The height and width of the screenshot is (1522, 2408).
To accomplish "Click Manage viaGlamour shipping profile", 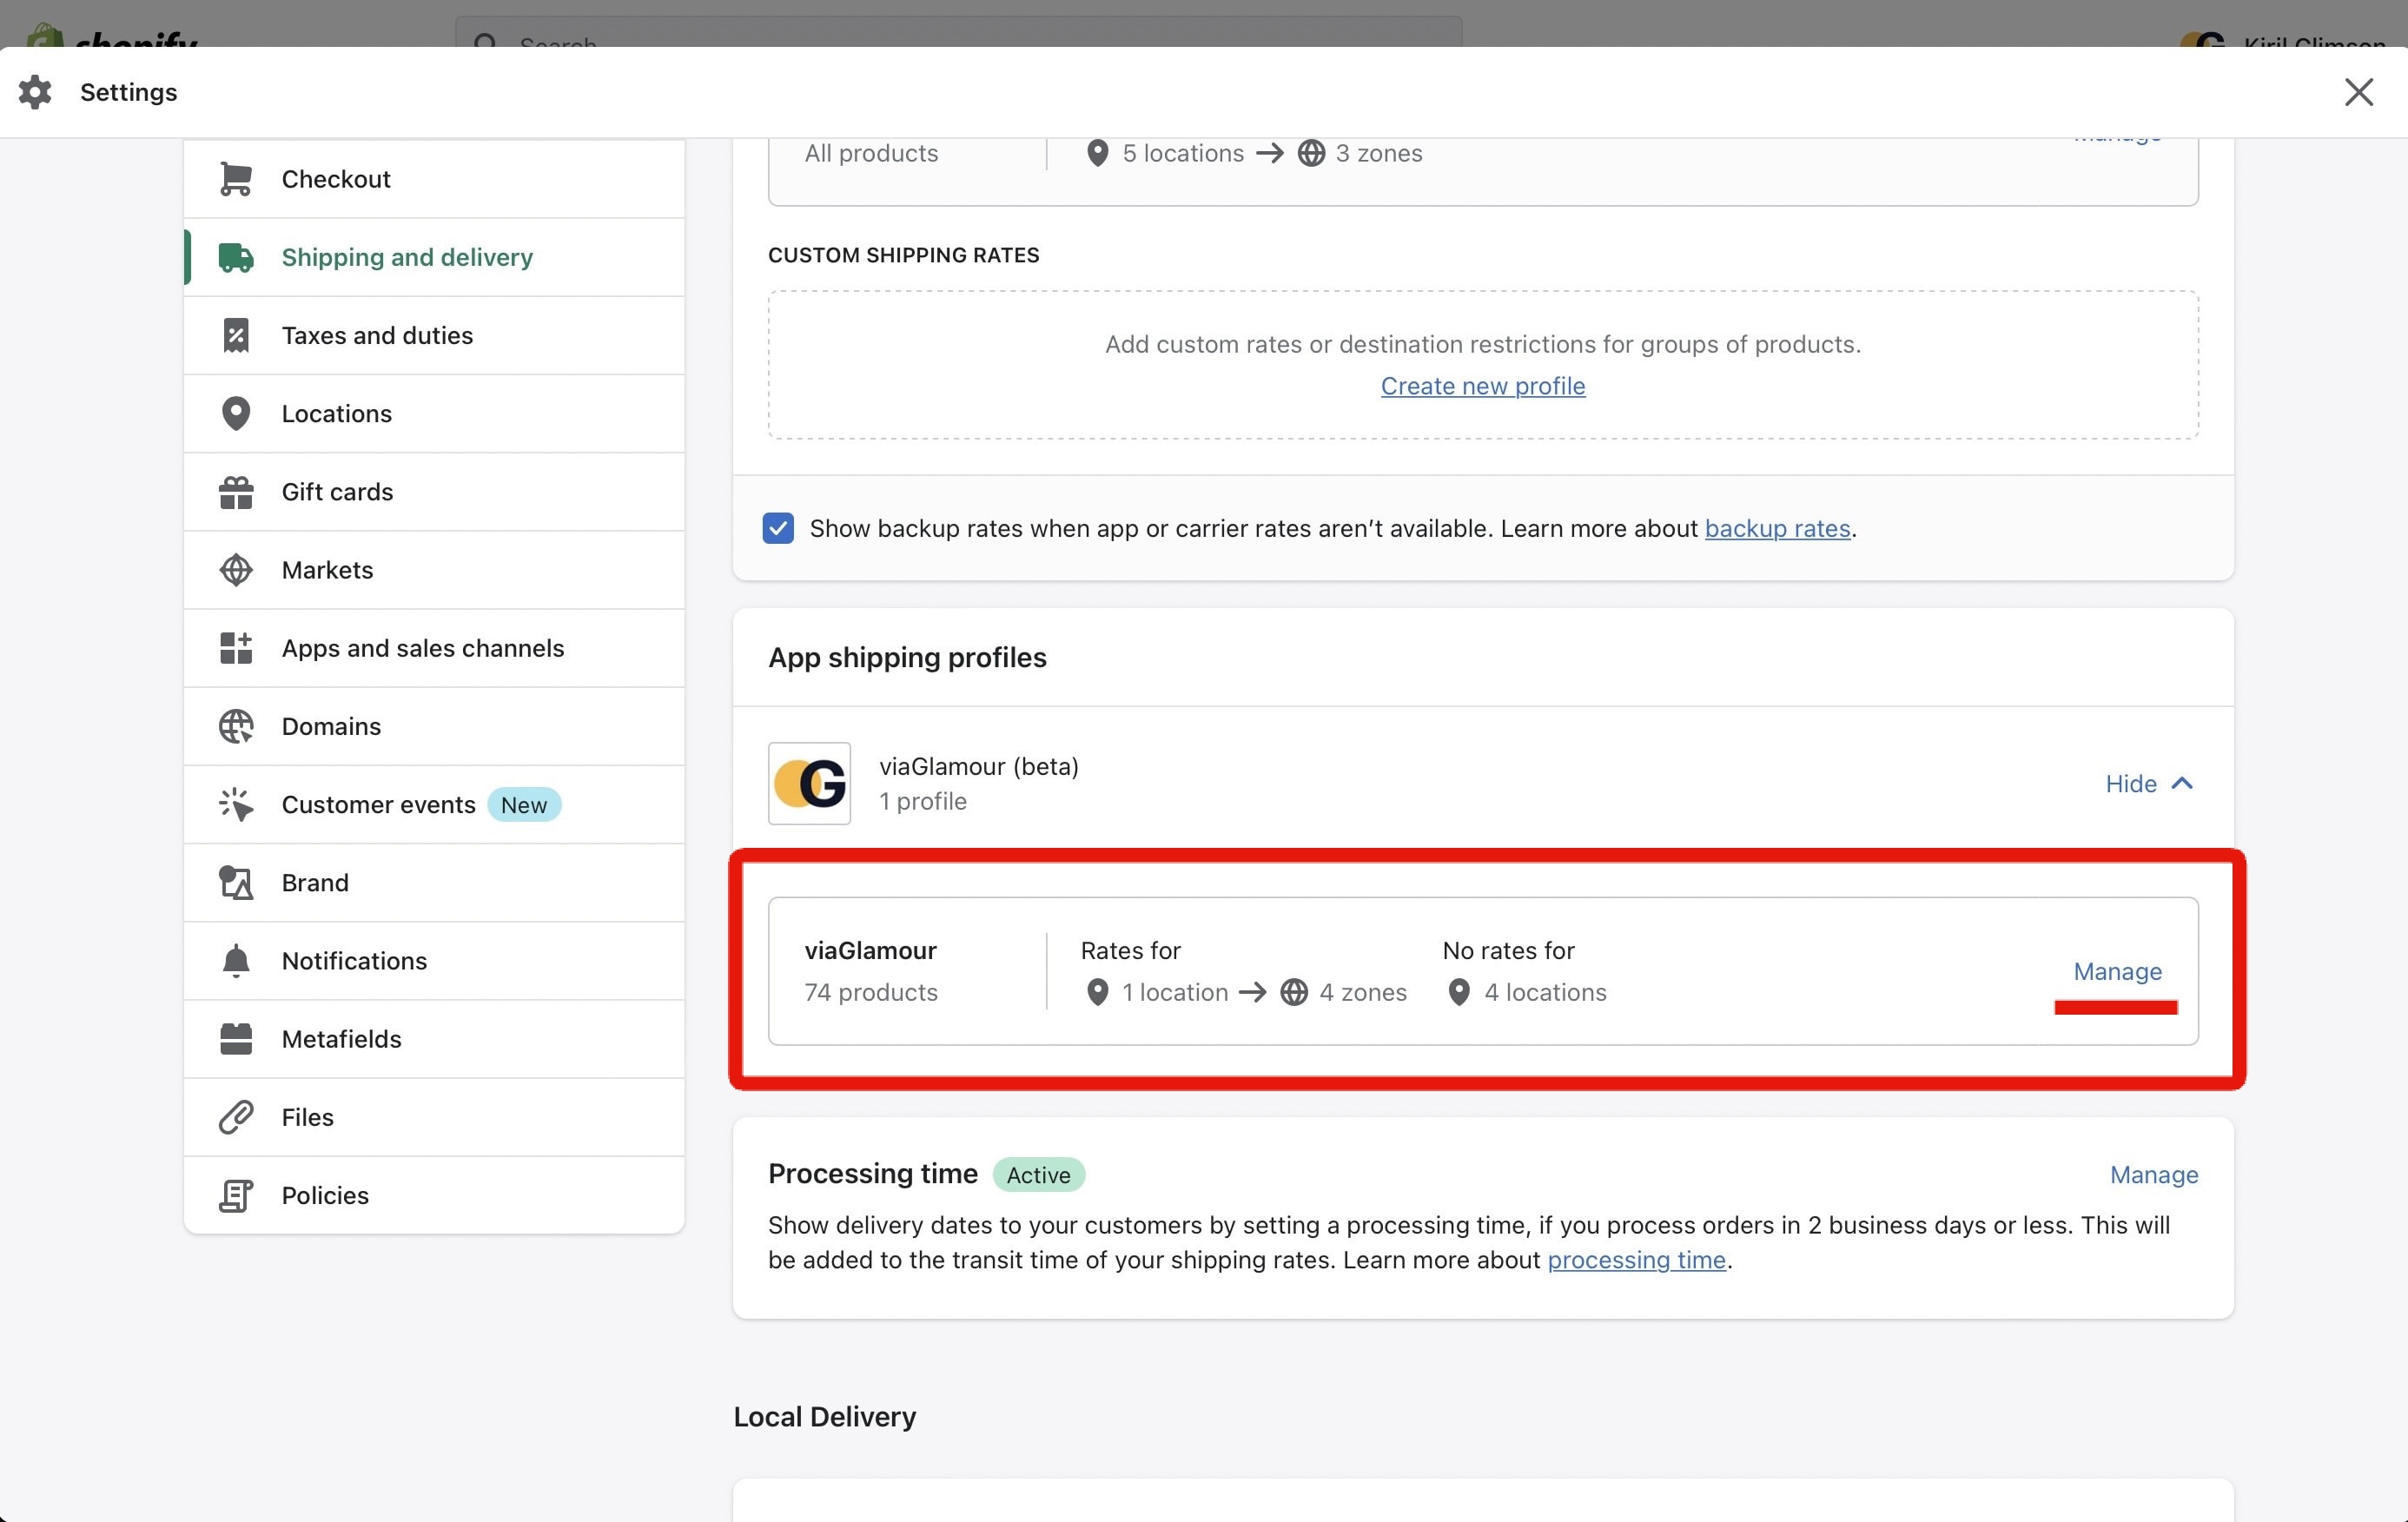I will 2117,971.
